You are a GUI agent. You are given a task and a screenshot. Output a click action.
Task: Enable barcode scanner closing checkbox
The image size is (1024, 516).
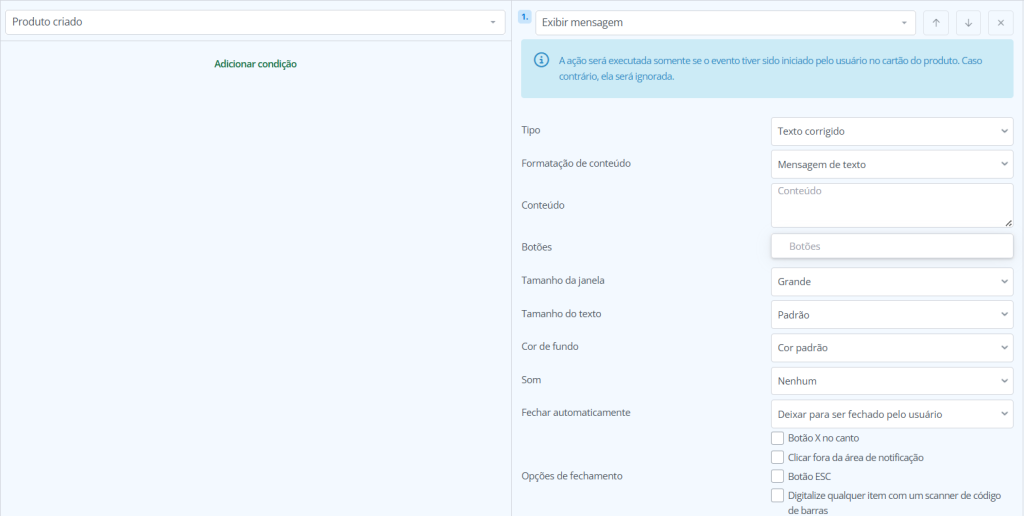coord(778,495)
